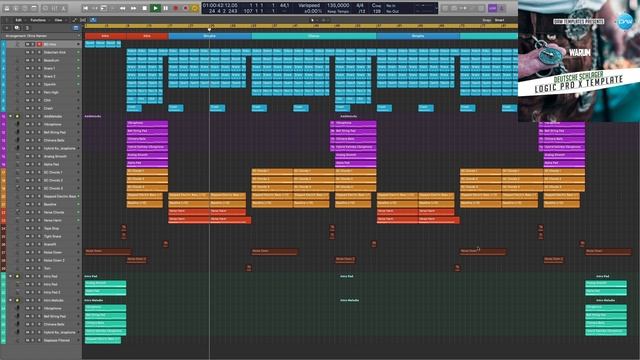The height and width of the screenshot is (360, 640).
Task: Open the Keep Tempo mode dropdown
Action: 337,11
